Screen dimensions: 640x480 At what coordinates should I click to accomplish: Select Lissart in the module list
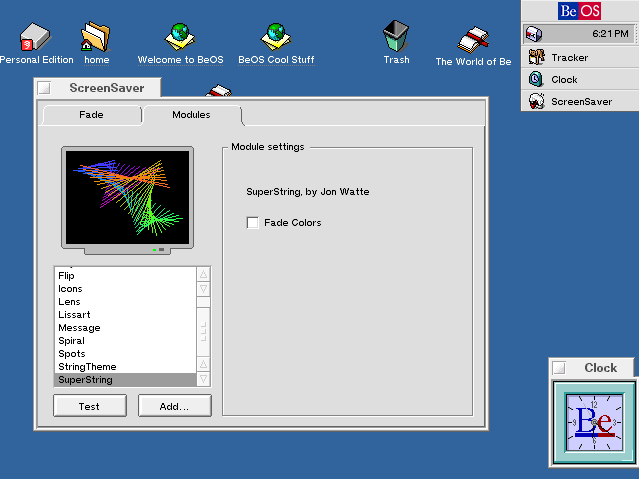[125, 315]
